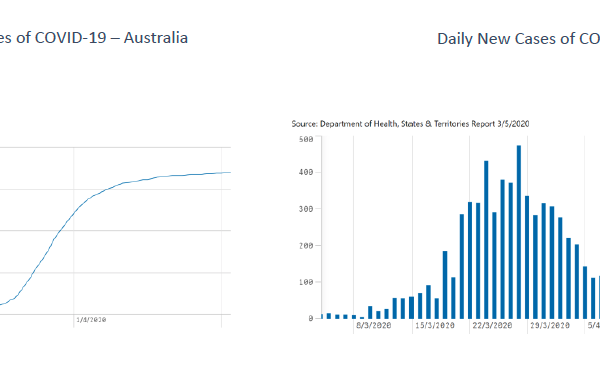Click the first bar at the chart's left edge
This screenshot has height=368, width=600.
tap(322, 316)
